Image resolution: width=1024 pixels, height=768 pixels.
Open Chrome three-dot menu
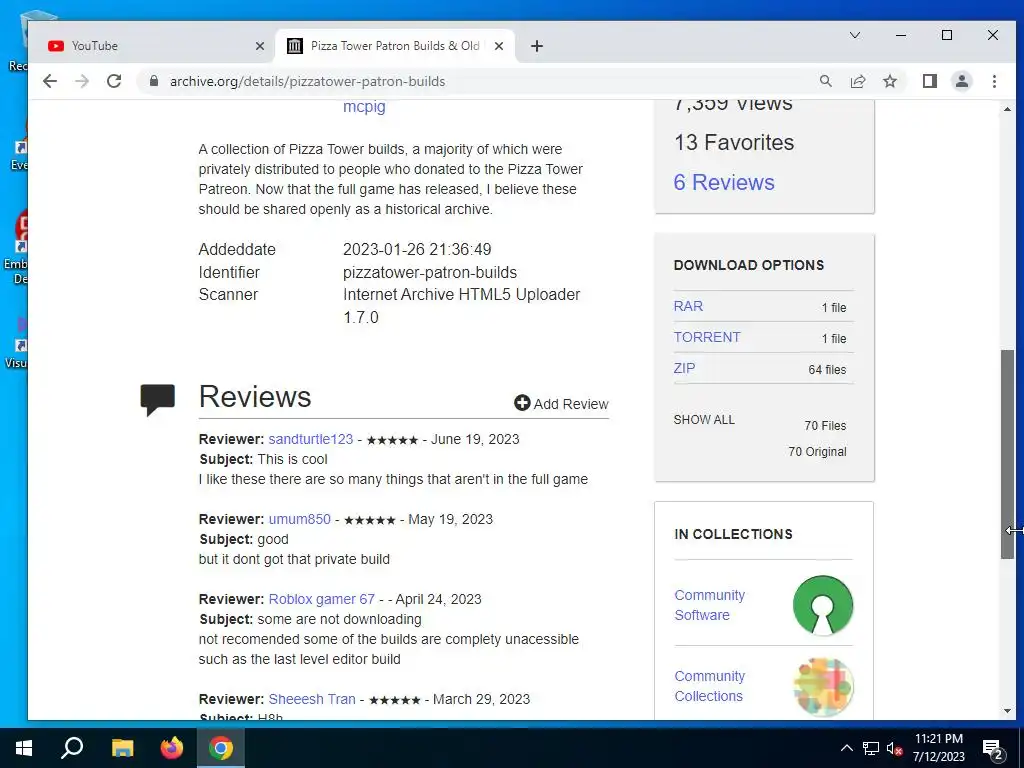pyautogui.click(x=994, y=81)
